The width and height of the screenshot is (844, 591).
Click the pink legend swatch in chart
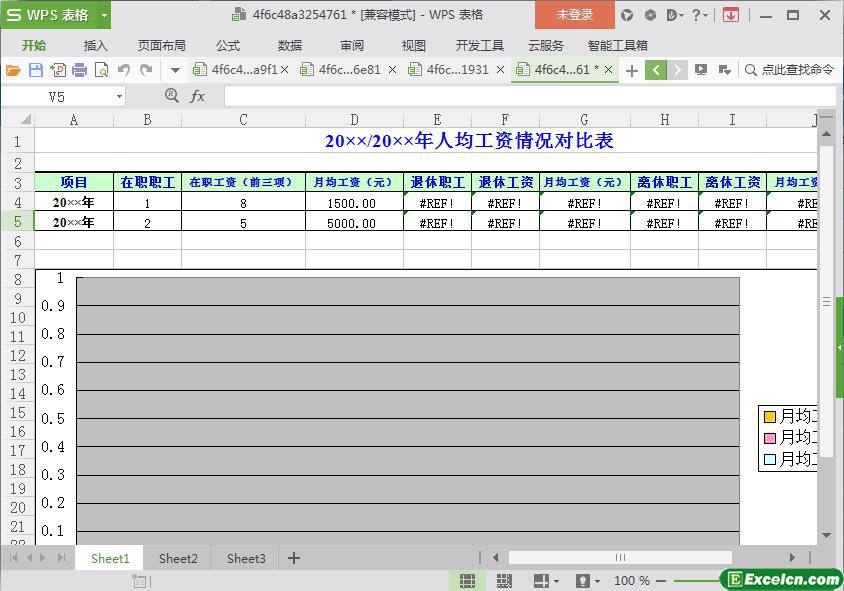(x=770, y=438)
